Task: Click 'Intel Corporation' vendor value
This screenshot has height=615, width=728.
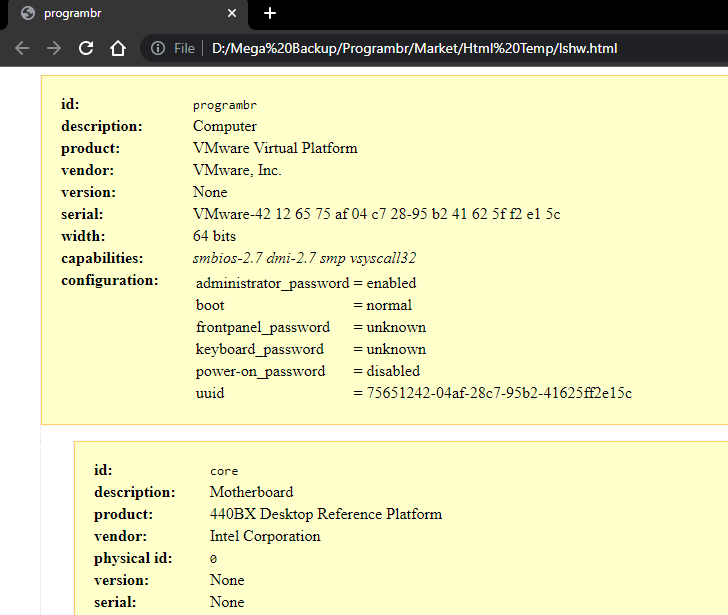Action: click(x=265, y=536)
